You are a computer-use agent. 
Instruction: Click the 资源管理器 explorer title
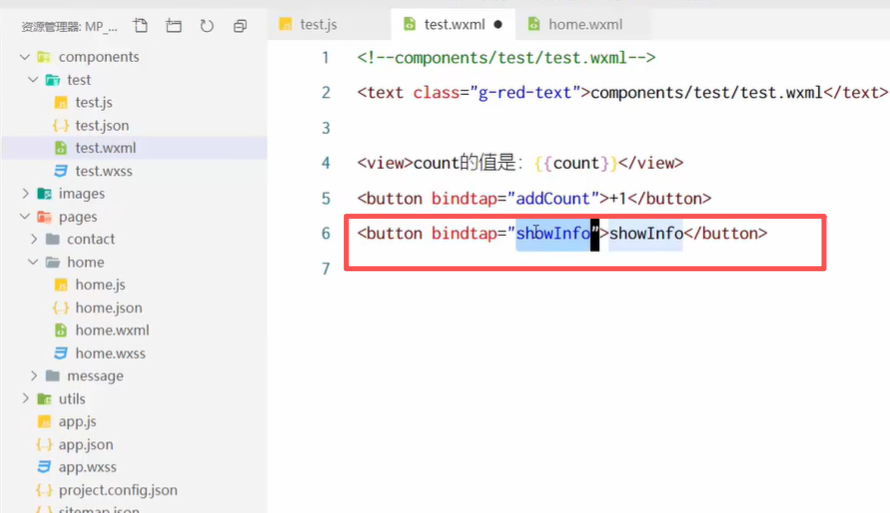pyautogui.click(x=69, y=27)
